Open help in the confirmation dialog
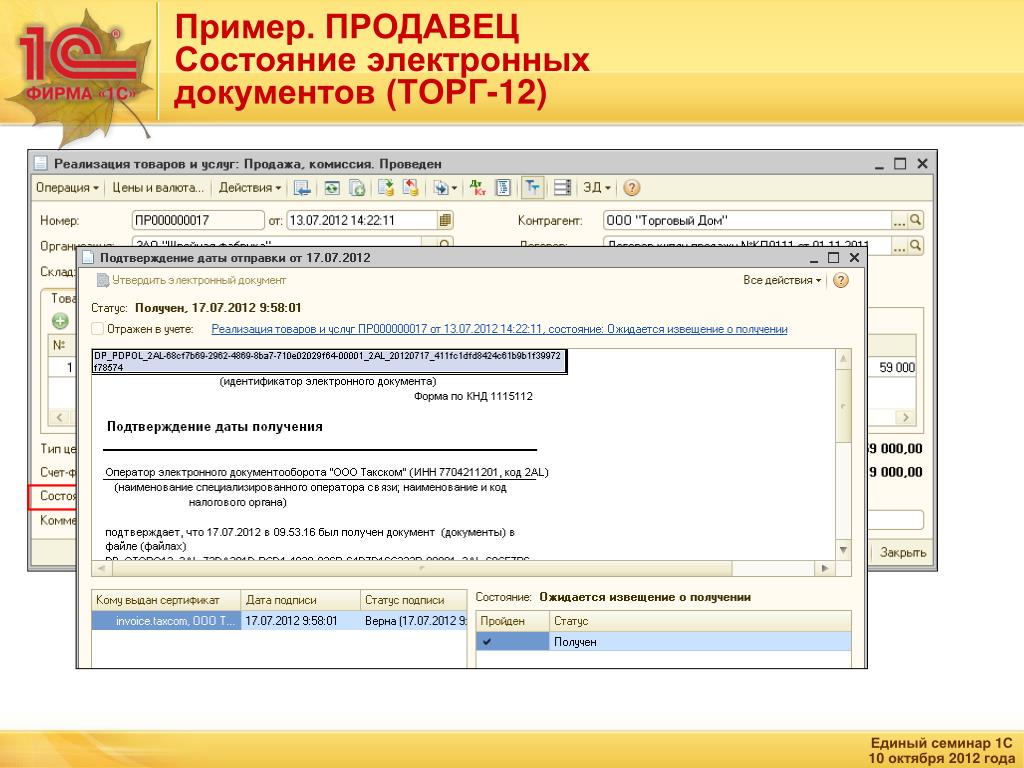 click(841, 280)
